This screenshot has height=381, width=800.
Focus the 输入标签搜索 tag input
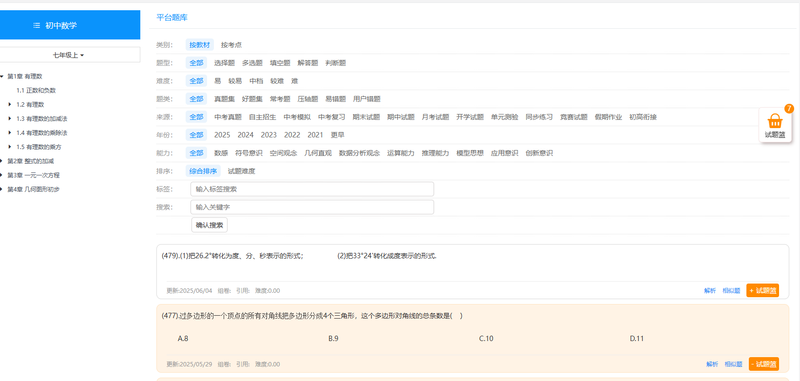[312, 189]
